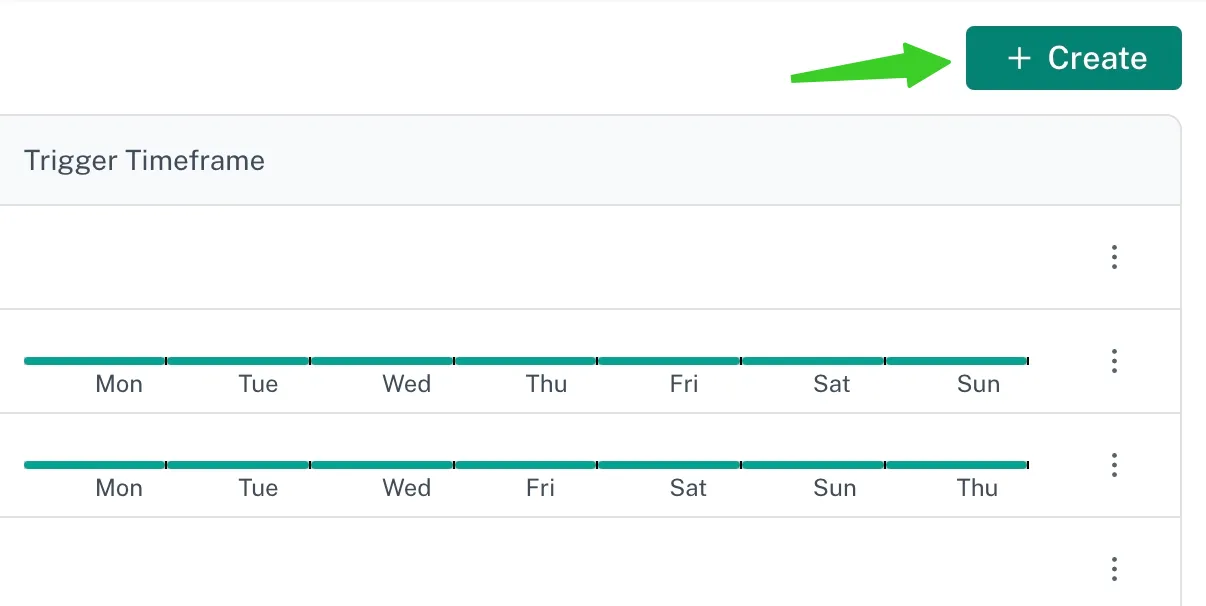
Task: Click Thu segment in the row ending Thu
Action: pyautogui.click(x=957, y=465)
